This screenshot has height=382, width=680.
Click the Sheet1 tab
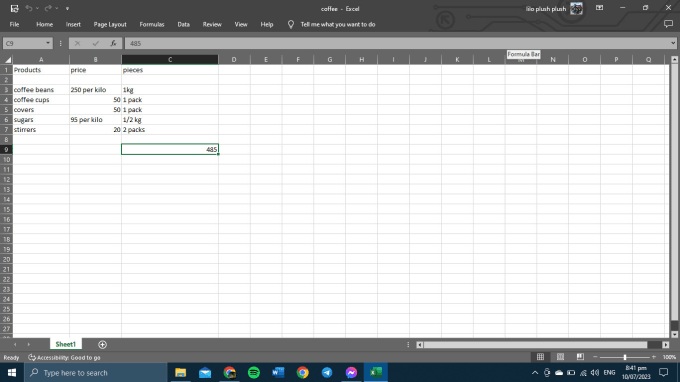point(65,344)
